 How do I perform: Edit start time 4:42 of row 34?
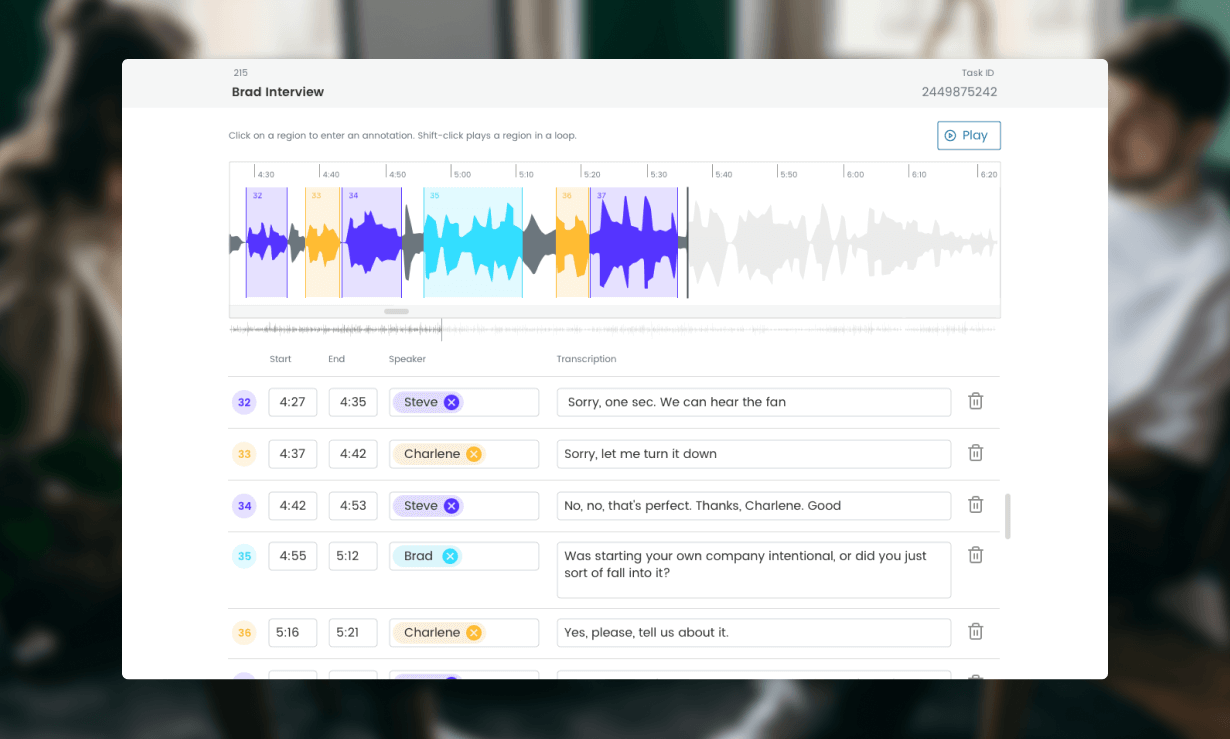293,506
